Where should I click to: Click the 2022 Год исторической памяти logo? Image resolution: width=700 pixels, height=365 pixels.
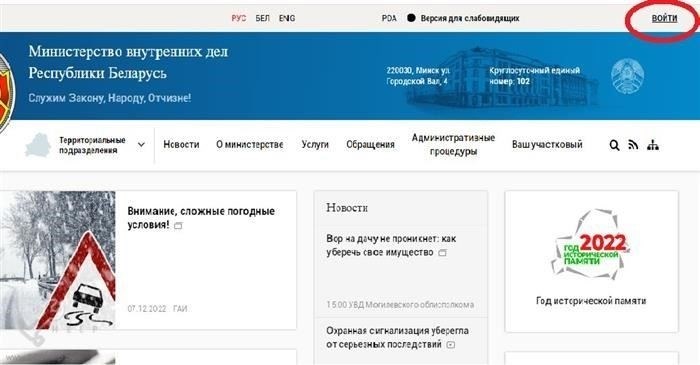pos(590,245)
